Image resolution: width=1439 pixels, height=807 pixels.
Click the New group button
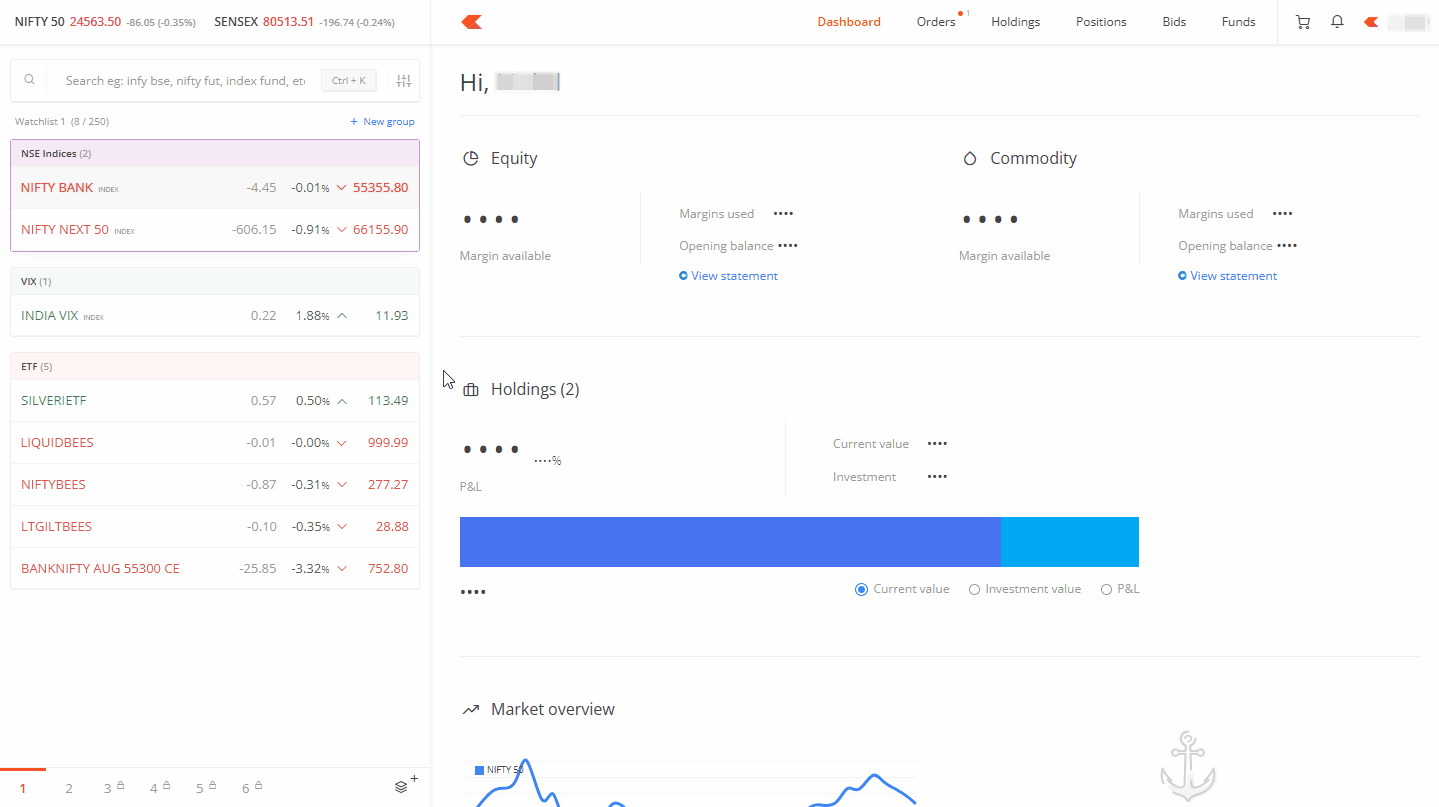coord(382,122)
